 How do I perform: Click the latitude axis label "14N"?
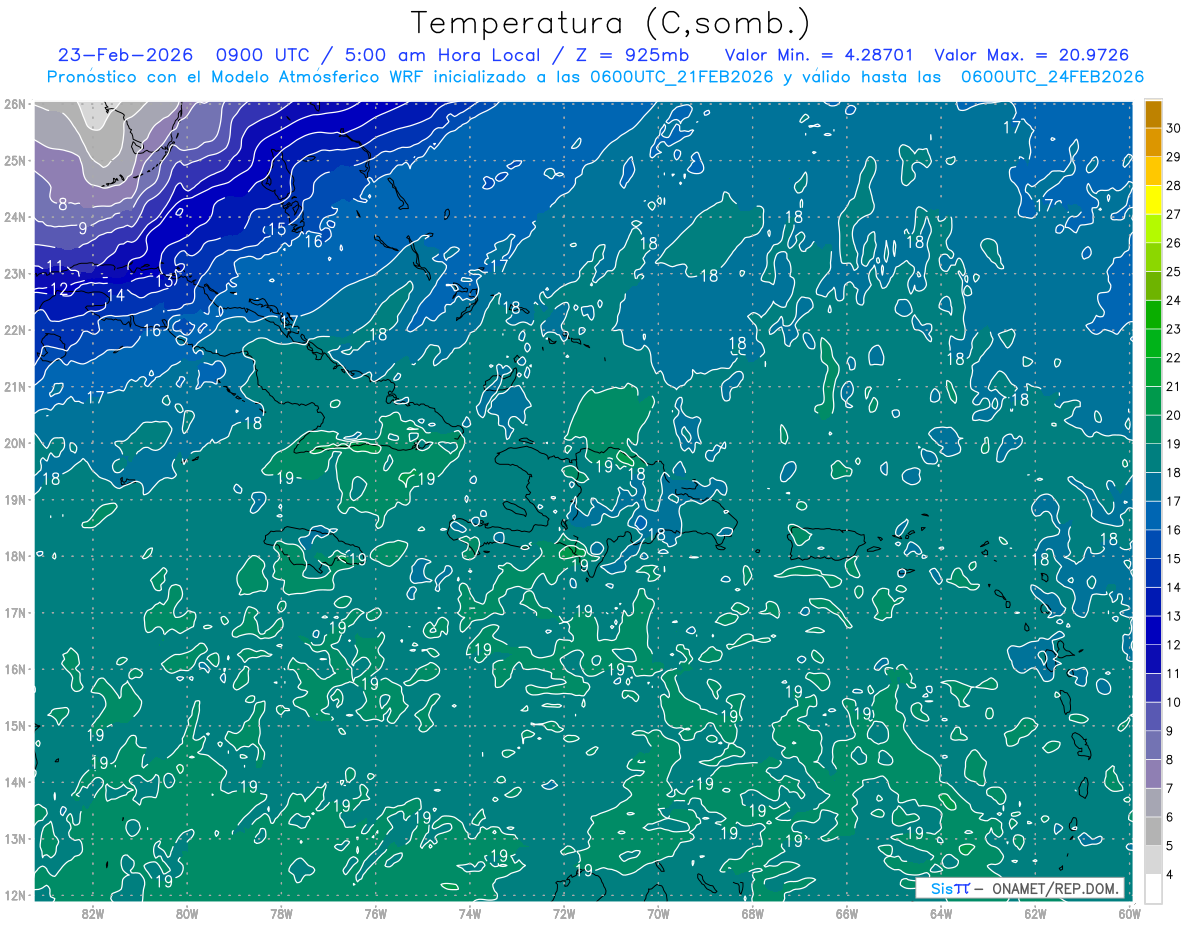pyautogui.click(x=14, y=782)
